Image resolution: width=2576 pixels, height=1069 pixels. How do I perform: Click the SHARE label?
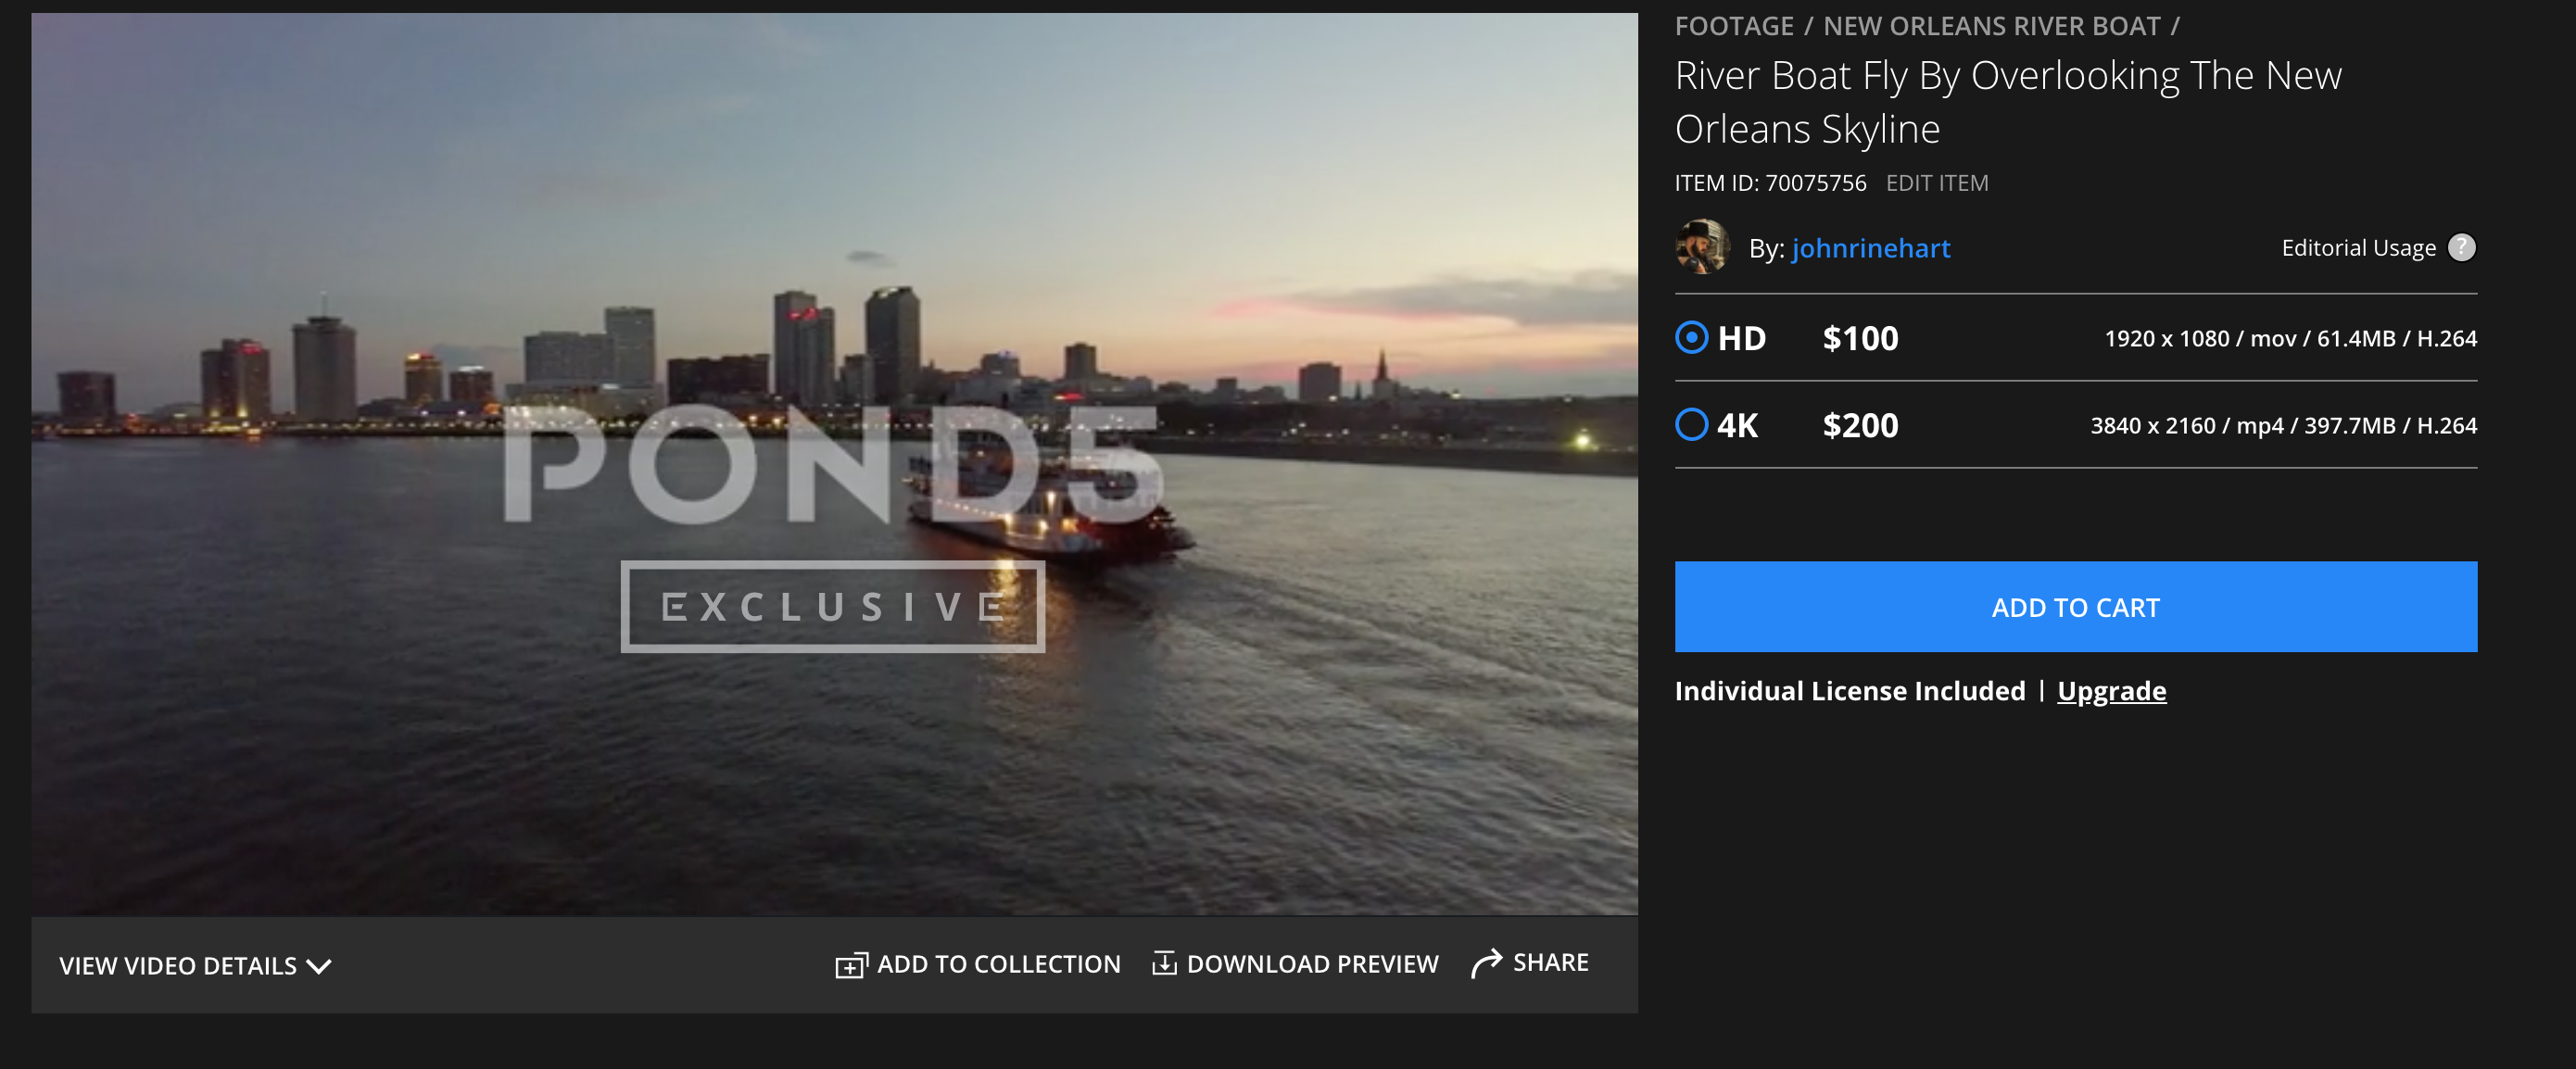coord(1550,962)
